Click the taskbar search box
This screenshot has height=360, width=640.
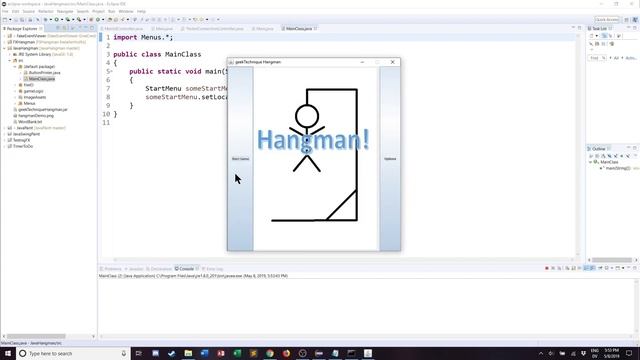[x=73, y=353]
